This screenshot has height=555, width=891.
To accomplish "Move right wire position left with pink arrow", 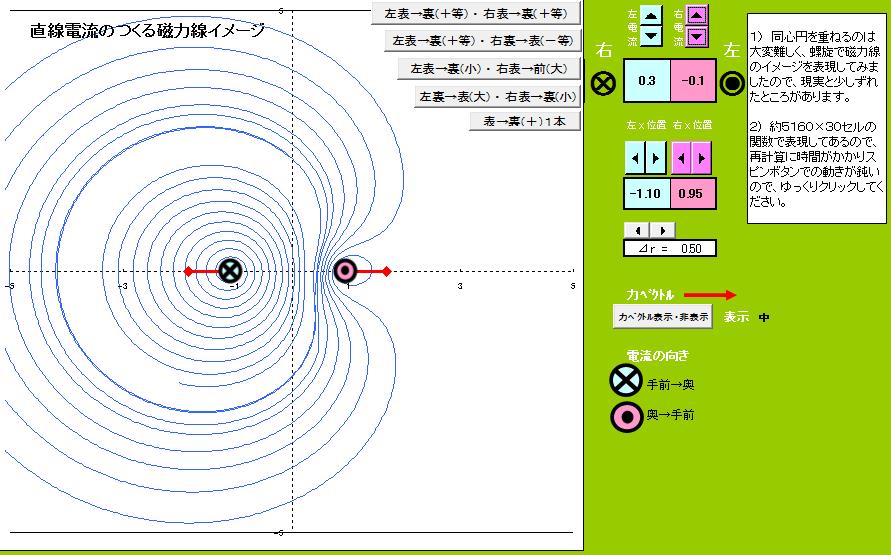I will click(681, 158).
